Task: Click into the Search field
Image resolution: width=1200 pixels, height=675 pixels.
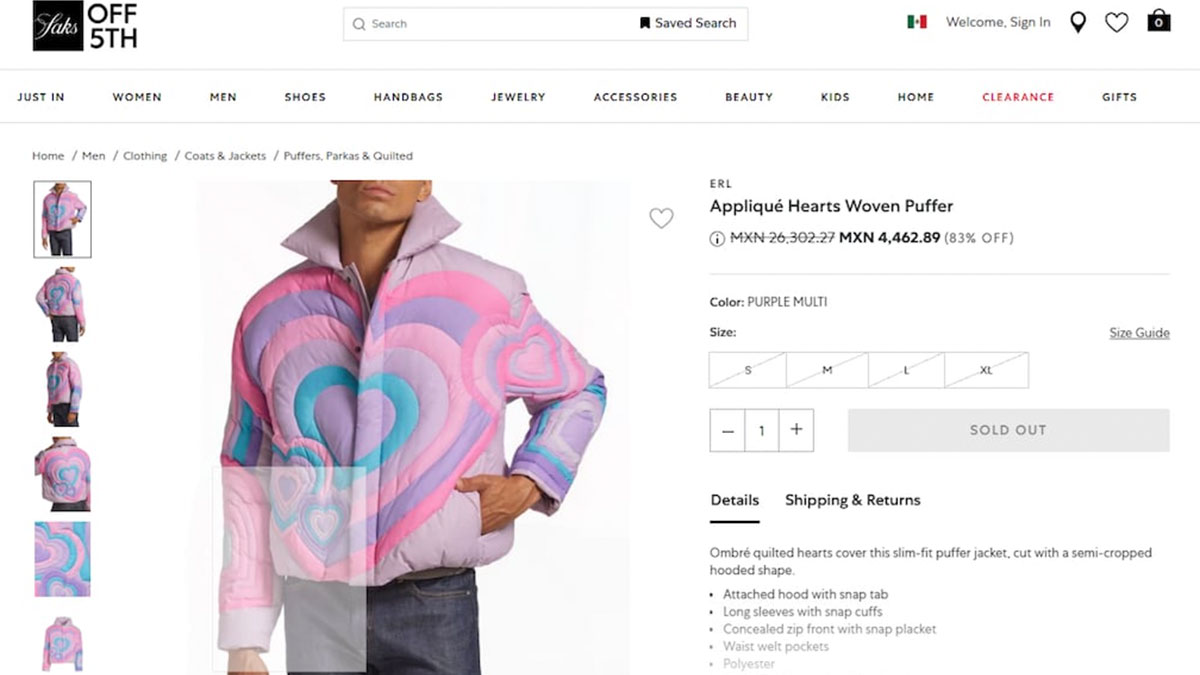Action: [x=500, y=24]
